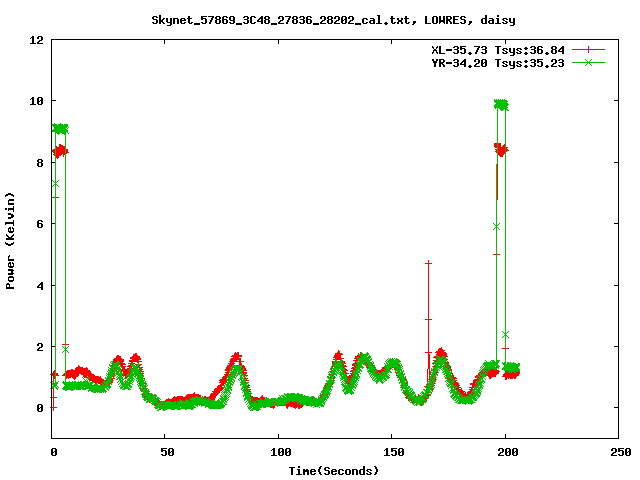Click the 150 tick label on x-axis

391,453
